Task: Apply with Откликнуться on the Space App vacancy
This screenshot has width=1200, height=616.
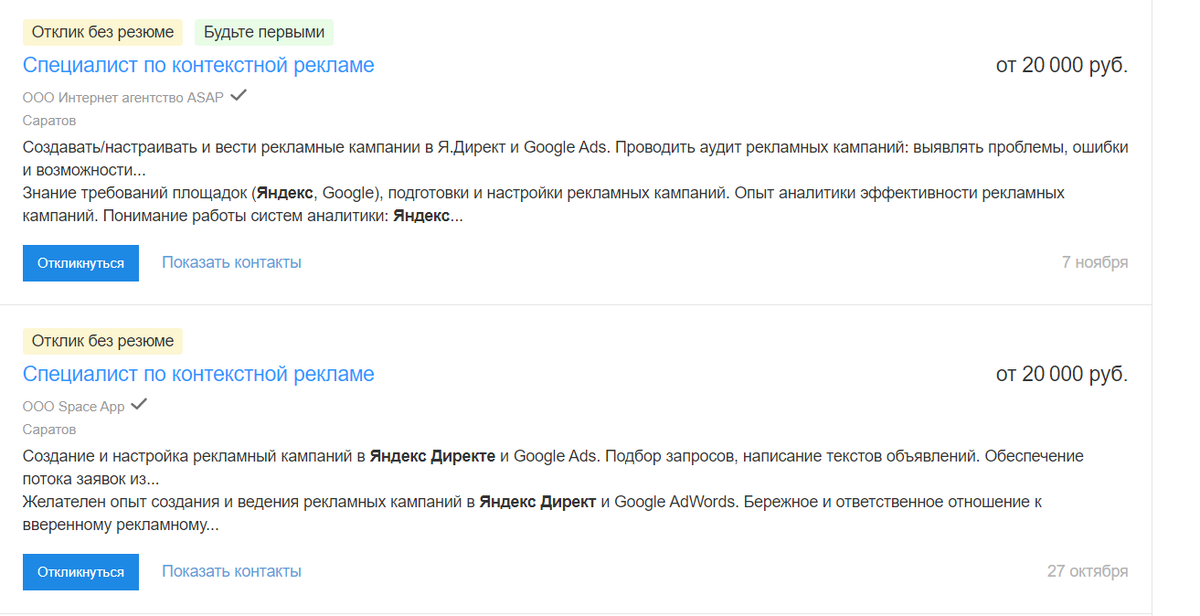Action: 81,572
